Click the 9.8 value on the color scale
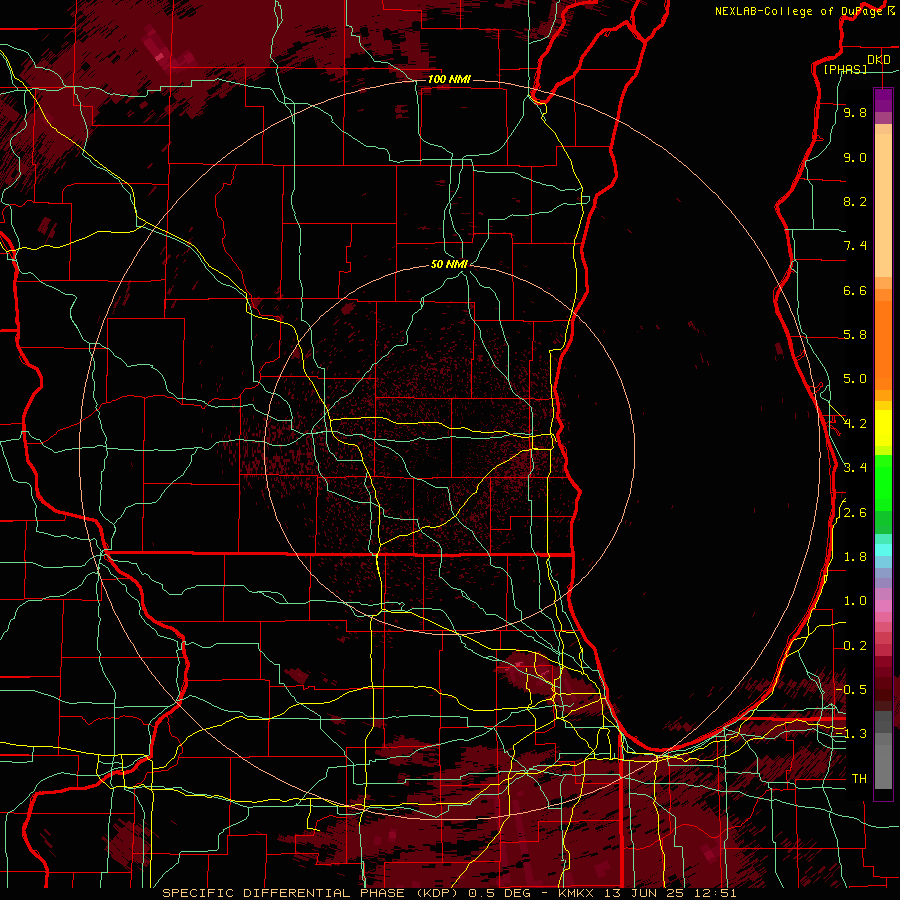Image resolution: width=900 pixels, height=900 pixels. click(855, 112)
